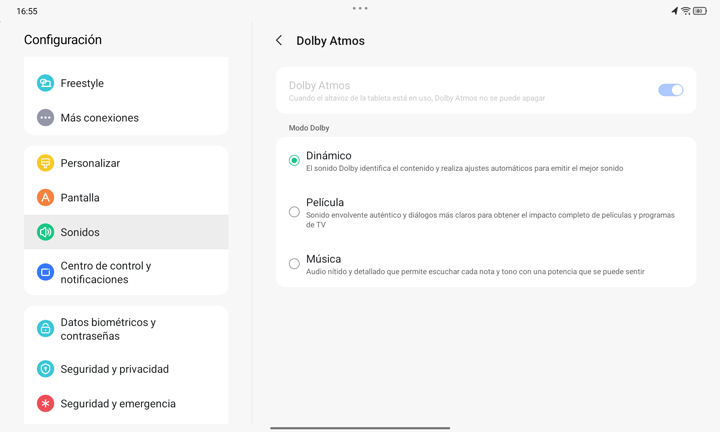Screen dimensions: 720x432
Task: Tap the orange Pantalla icon
Action: [x=45, y=197]
